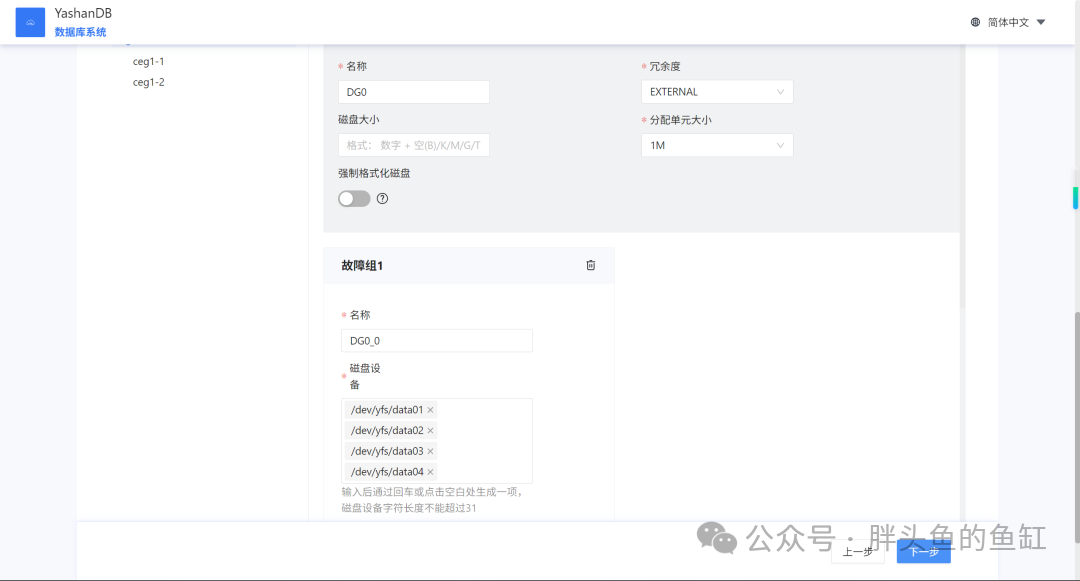Image resolution: width=1080 pixels, height=581 pixels.
Task: Click the 磁盘大小 input field
Action: coord(414,145)
